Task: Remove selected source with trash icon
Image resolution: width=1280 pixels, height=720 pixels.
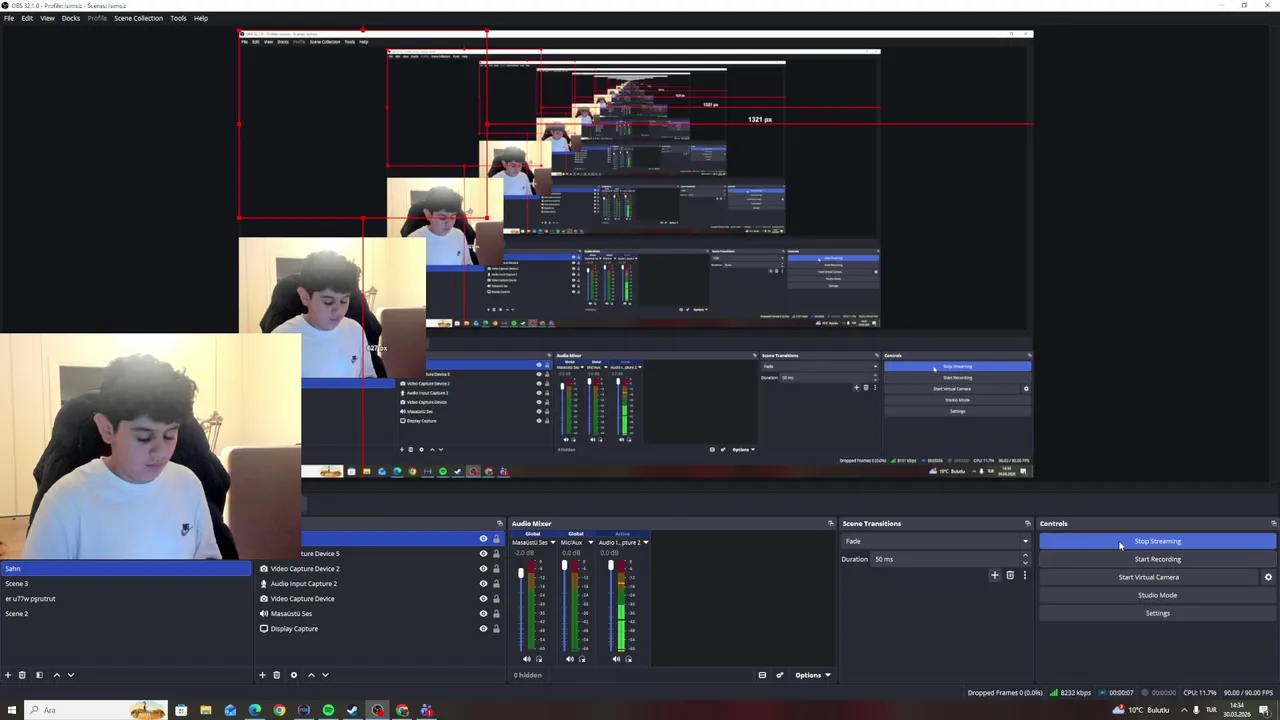Action: click(277, 675)
